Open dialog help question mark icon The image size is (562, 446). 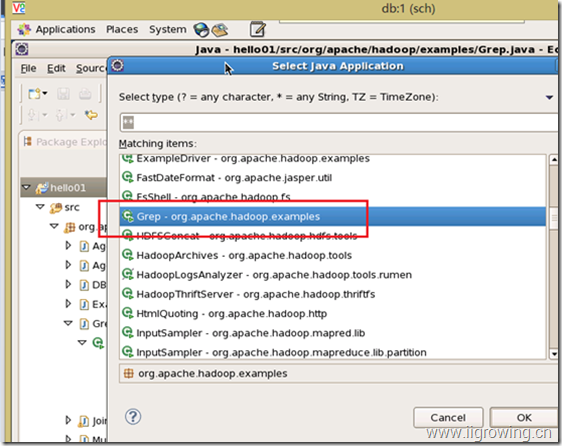(x=133, y=417)
